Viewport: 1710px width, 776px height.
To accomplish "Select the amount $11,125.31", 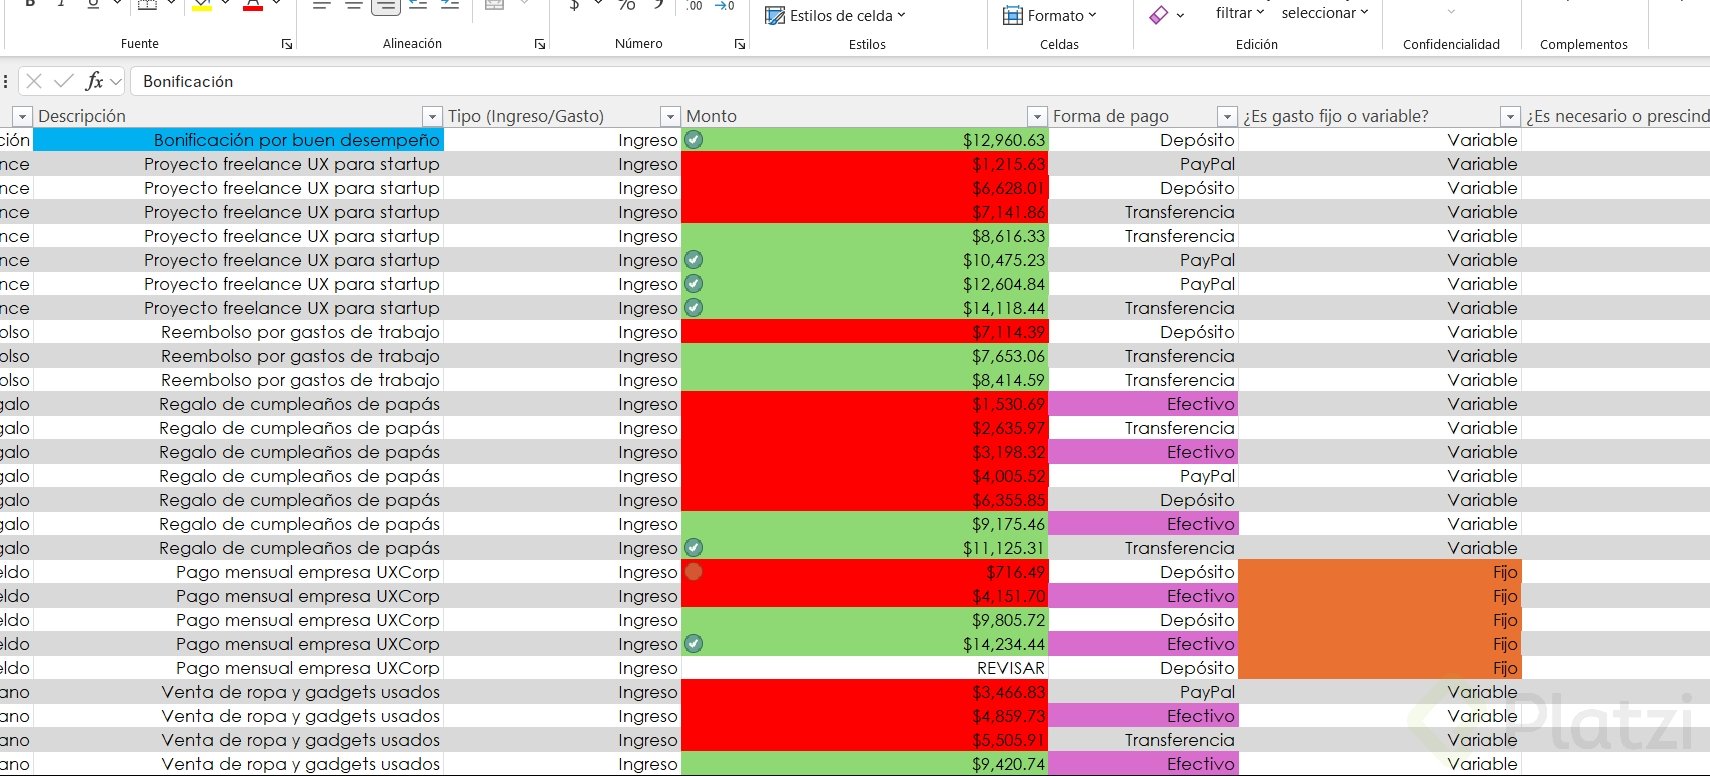I will [x=865, y=548].
